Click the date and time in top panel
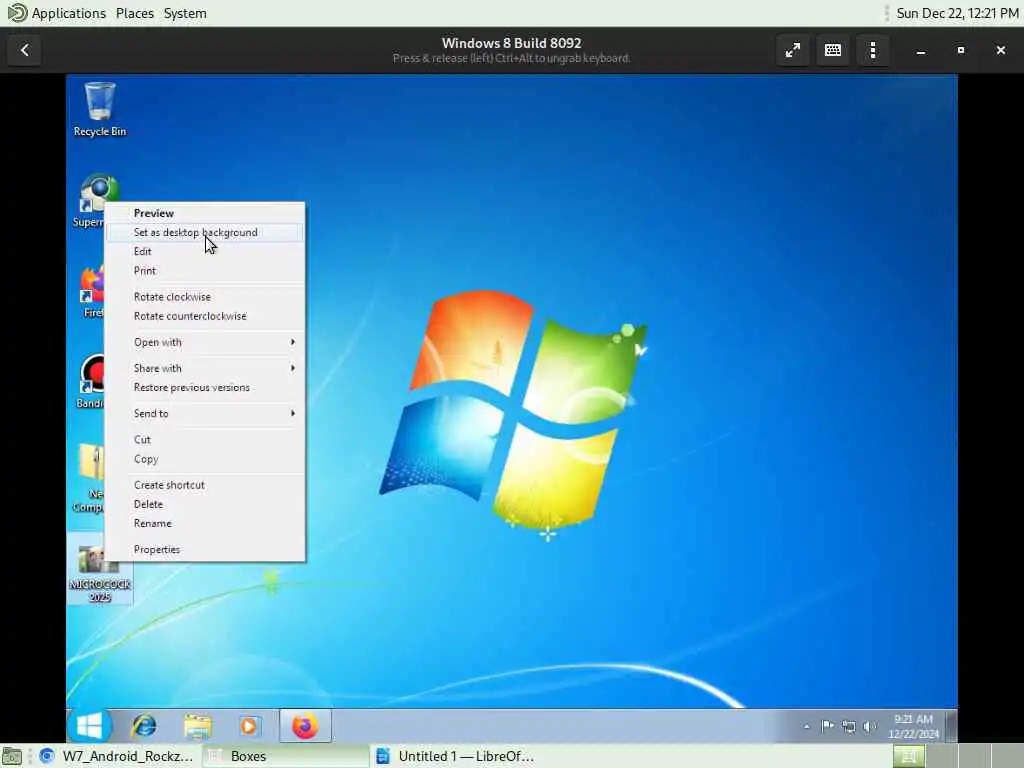Screen dimensions: 1024x768 coord(957,13)
